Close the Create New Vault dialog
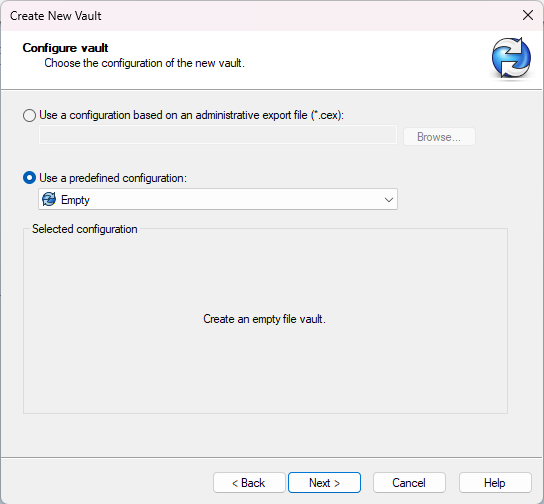Image resolution: width=544 pixels, height=504 pixels. pos(528,15)
